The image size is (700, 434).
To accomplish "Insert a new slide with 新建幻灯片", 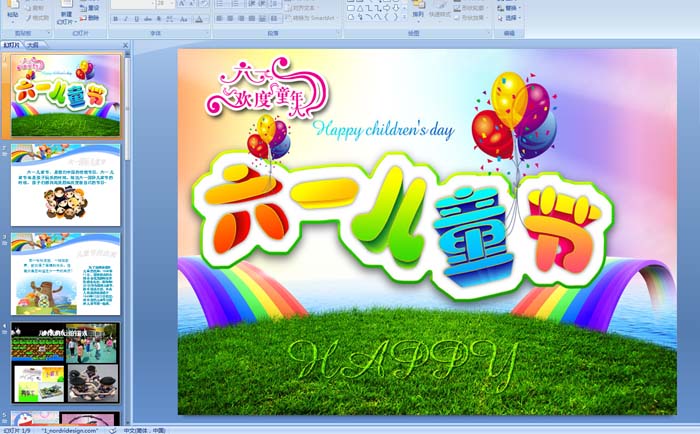I will click(67, 13).
